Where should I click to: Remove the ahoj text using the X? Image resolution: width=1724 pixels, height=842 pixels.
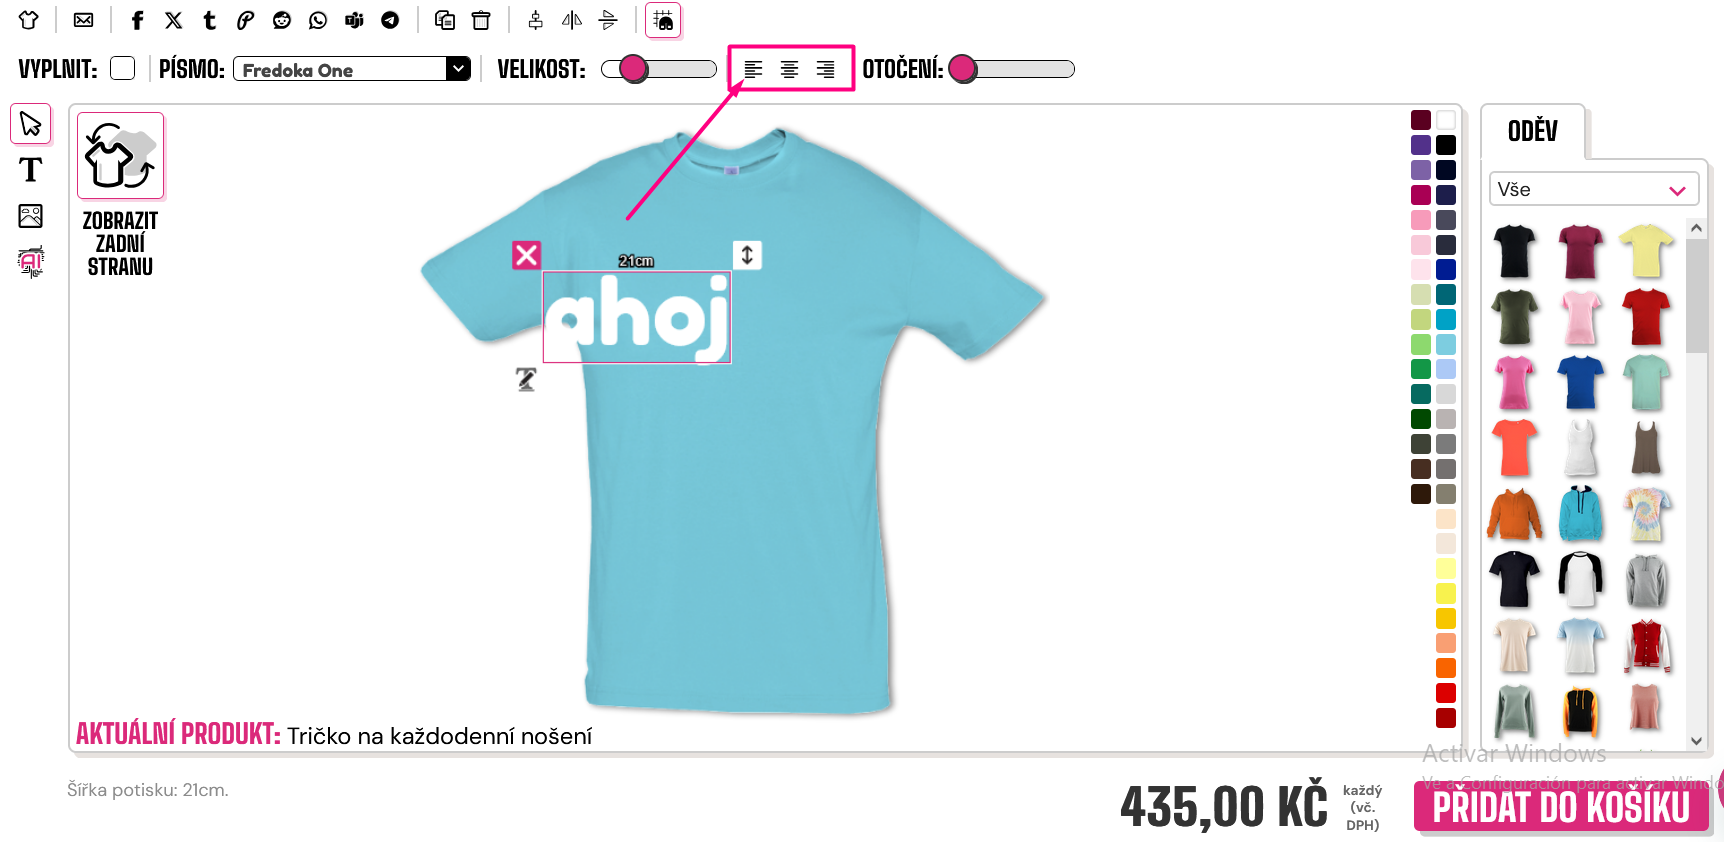point(526,255)
